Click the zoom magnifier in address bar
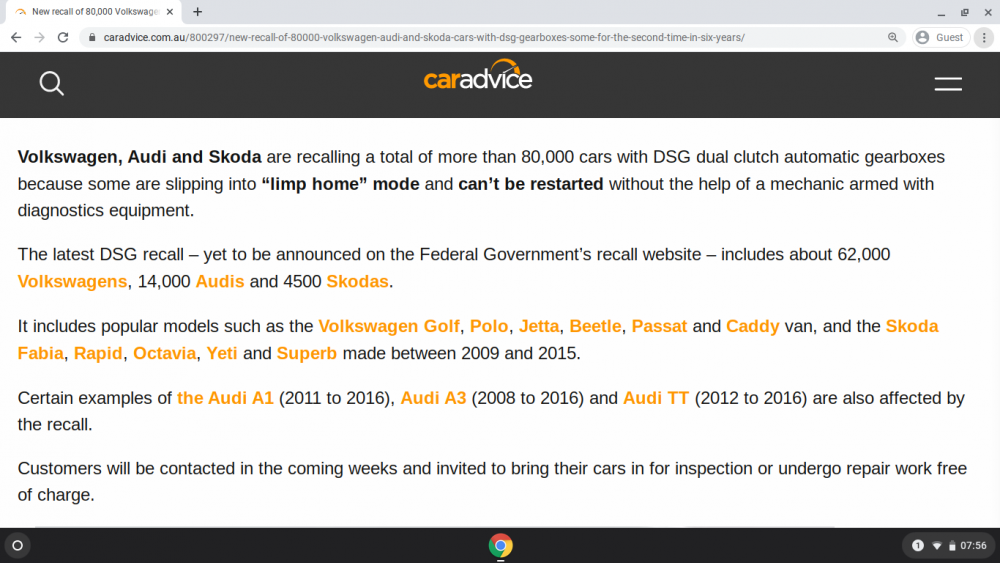Screen dimensions: 1000x563 pos(893,38)
